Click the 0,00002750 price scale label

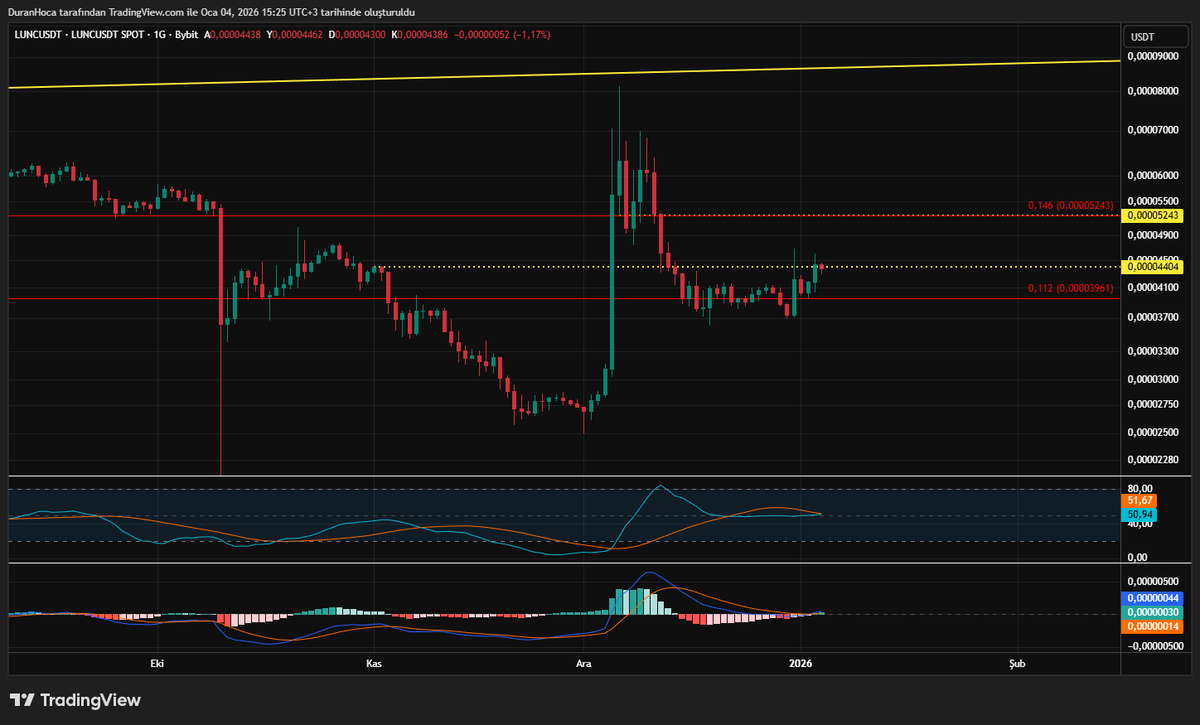tap(1154, 405)
